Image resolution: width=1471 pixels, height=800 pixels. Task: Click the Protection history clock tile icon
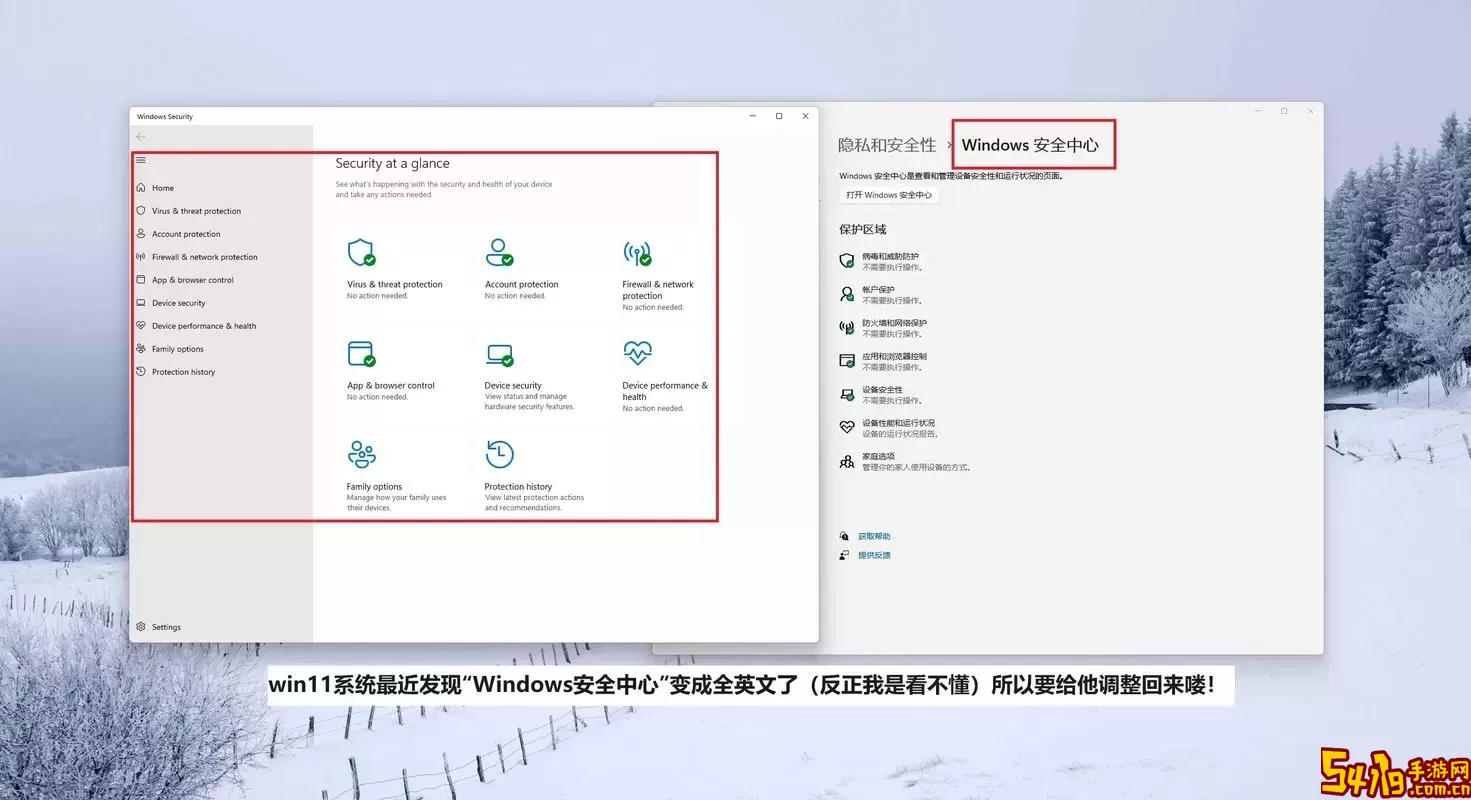pyautogui.click(x=499, y=455)
